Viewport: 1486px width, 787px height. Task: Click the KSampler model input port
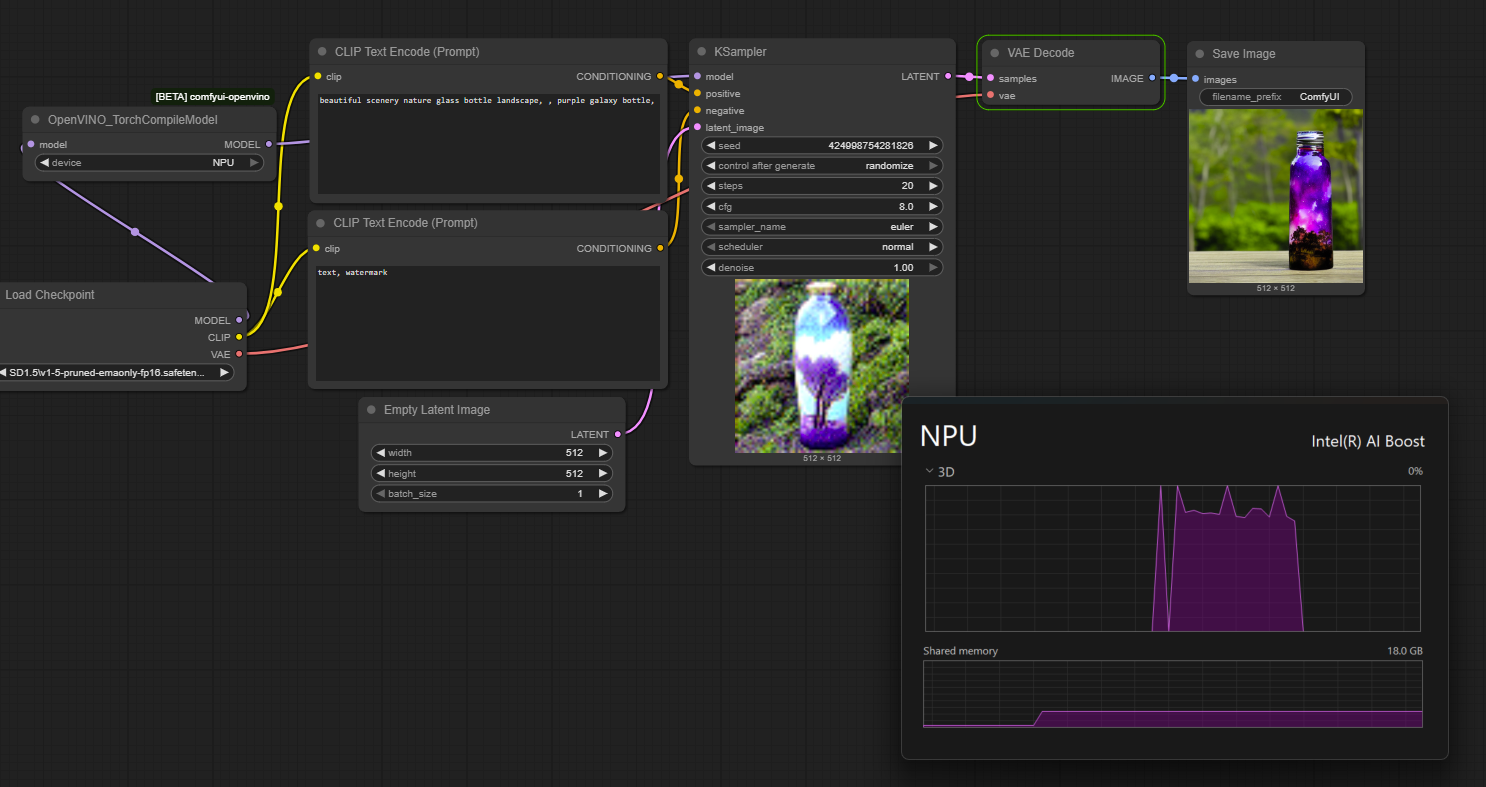point(697,76)
